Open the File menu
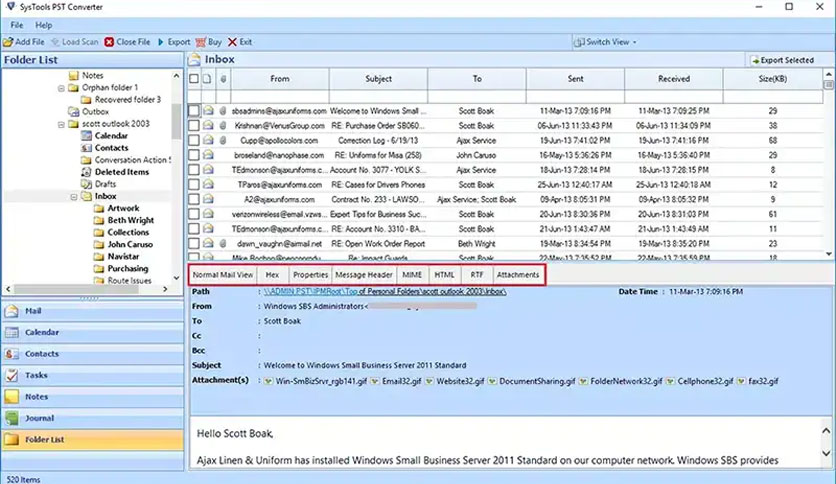 tap(17, 25)
